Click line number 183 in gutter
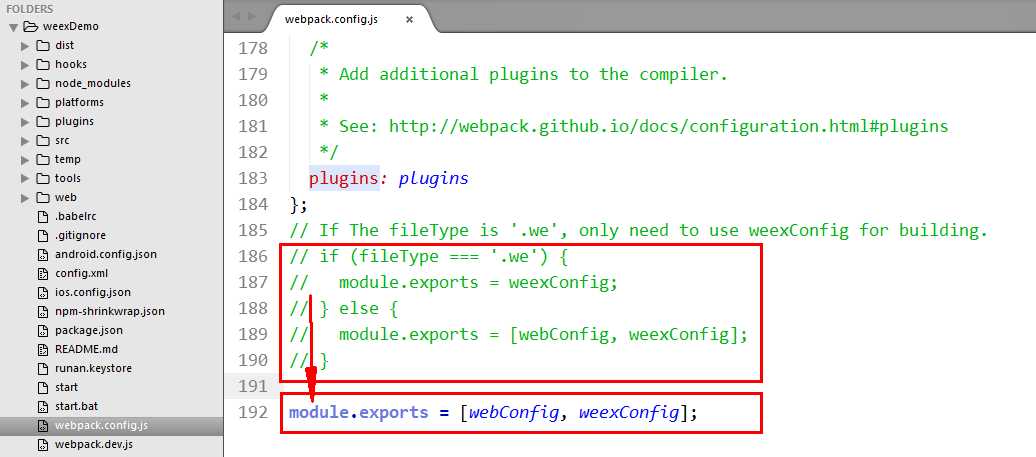The height and width of the screenshot is (457, 1036). (252, 178)
